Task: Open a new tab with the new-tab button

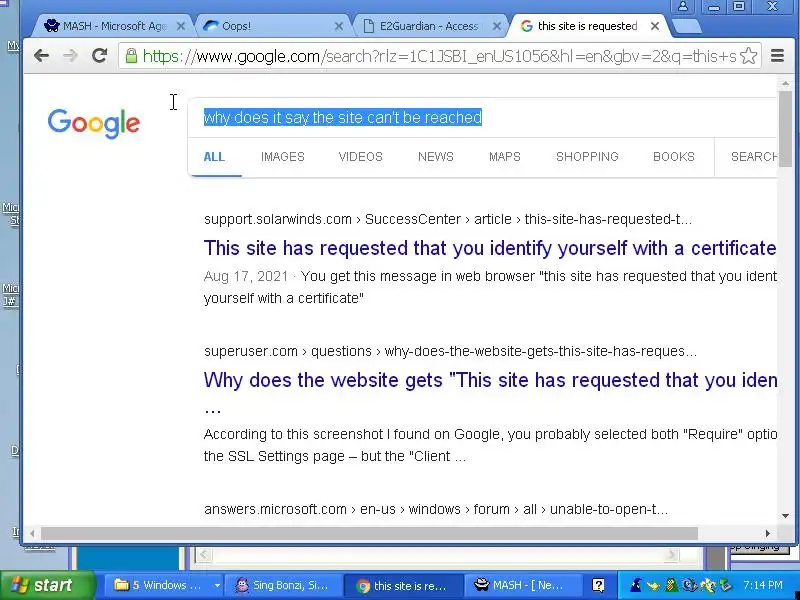Action: (686, 27)
